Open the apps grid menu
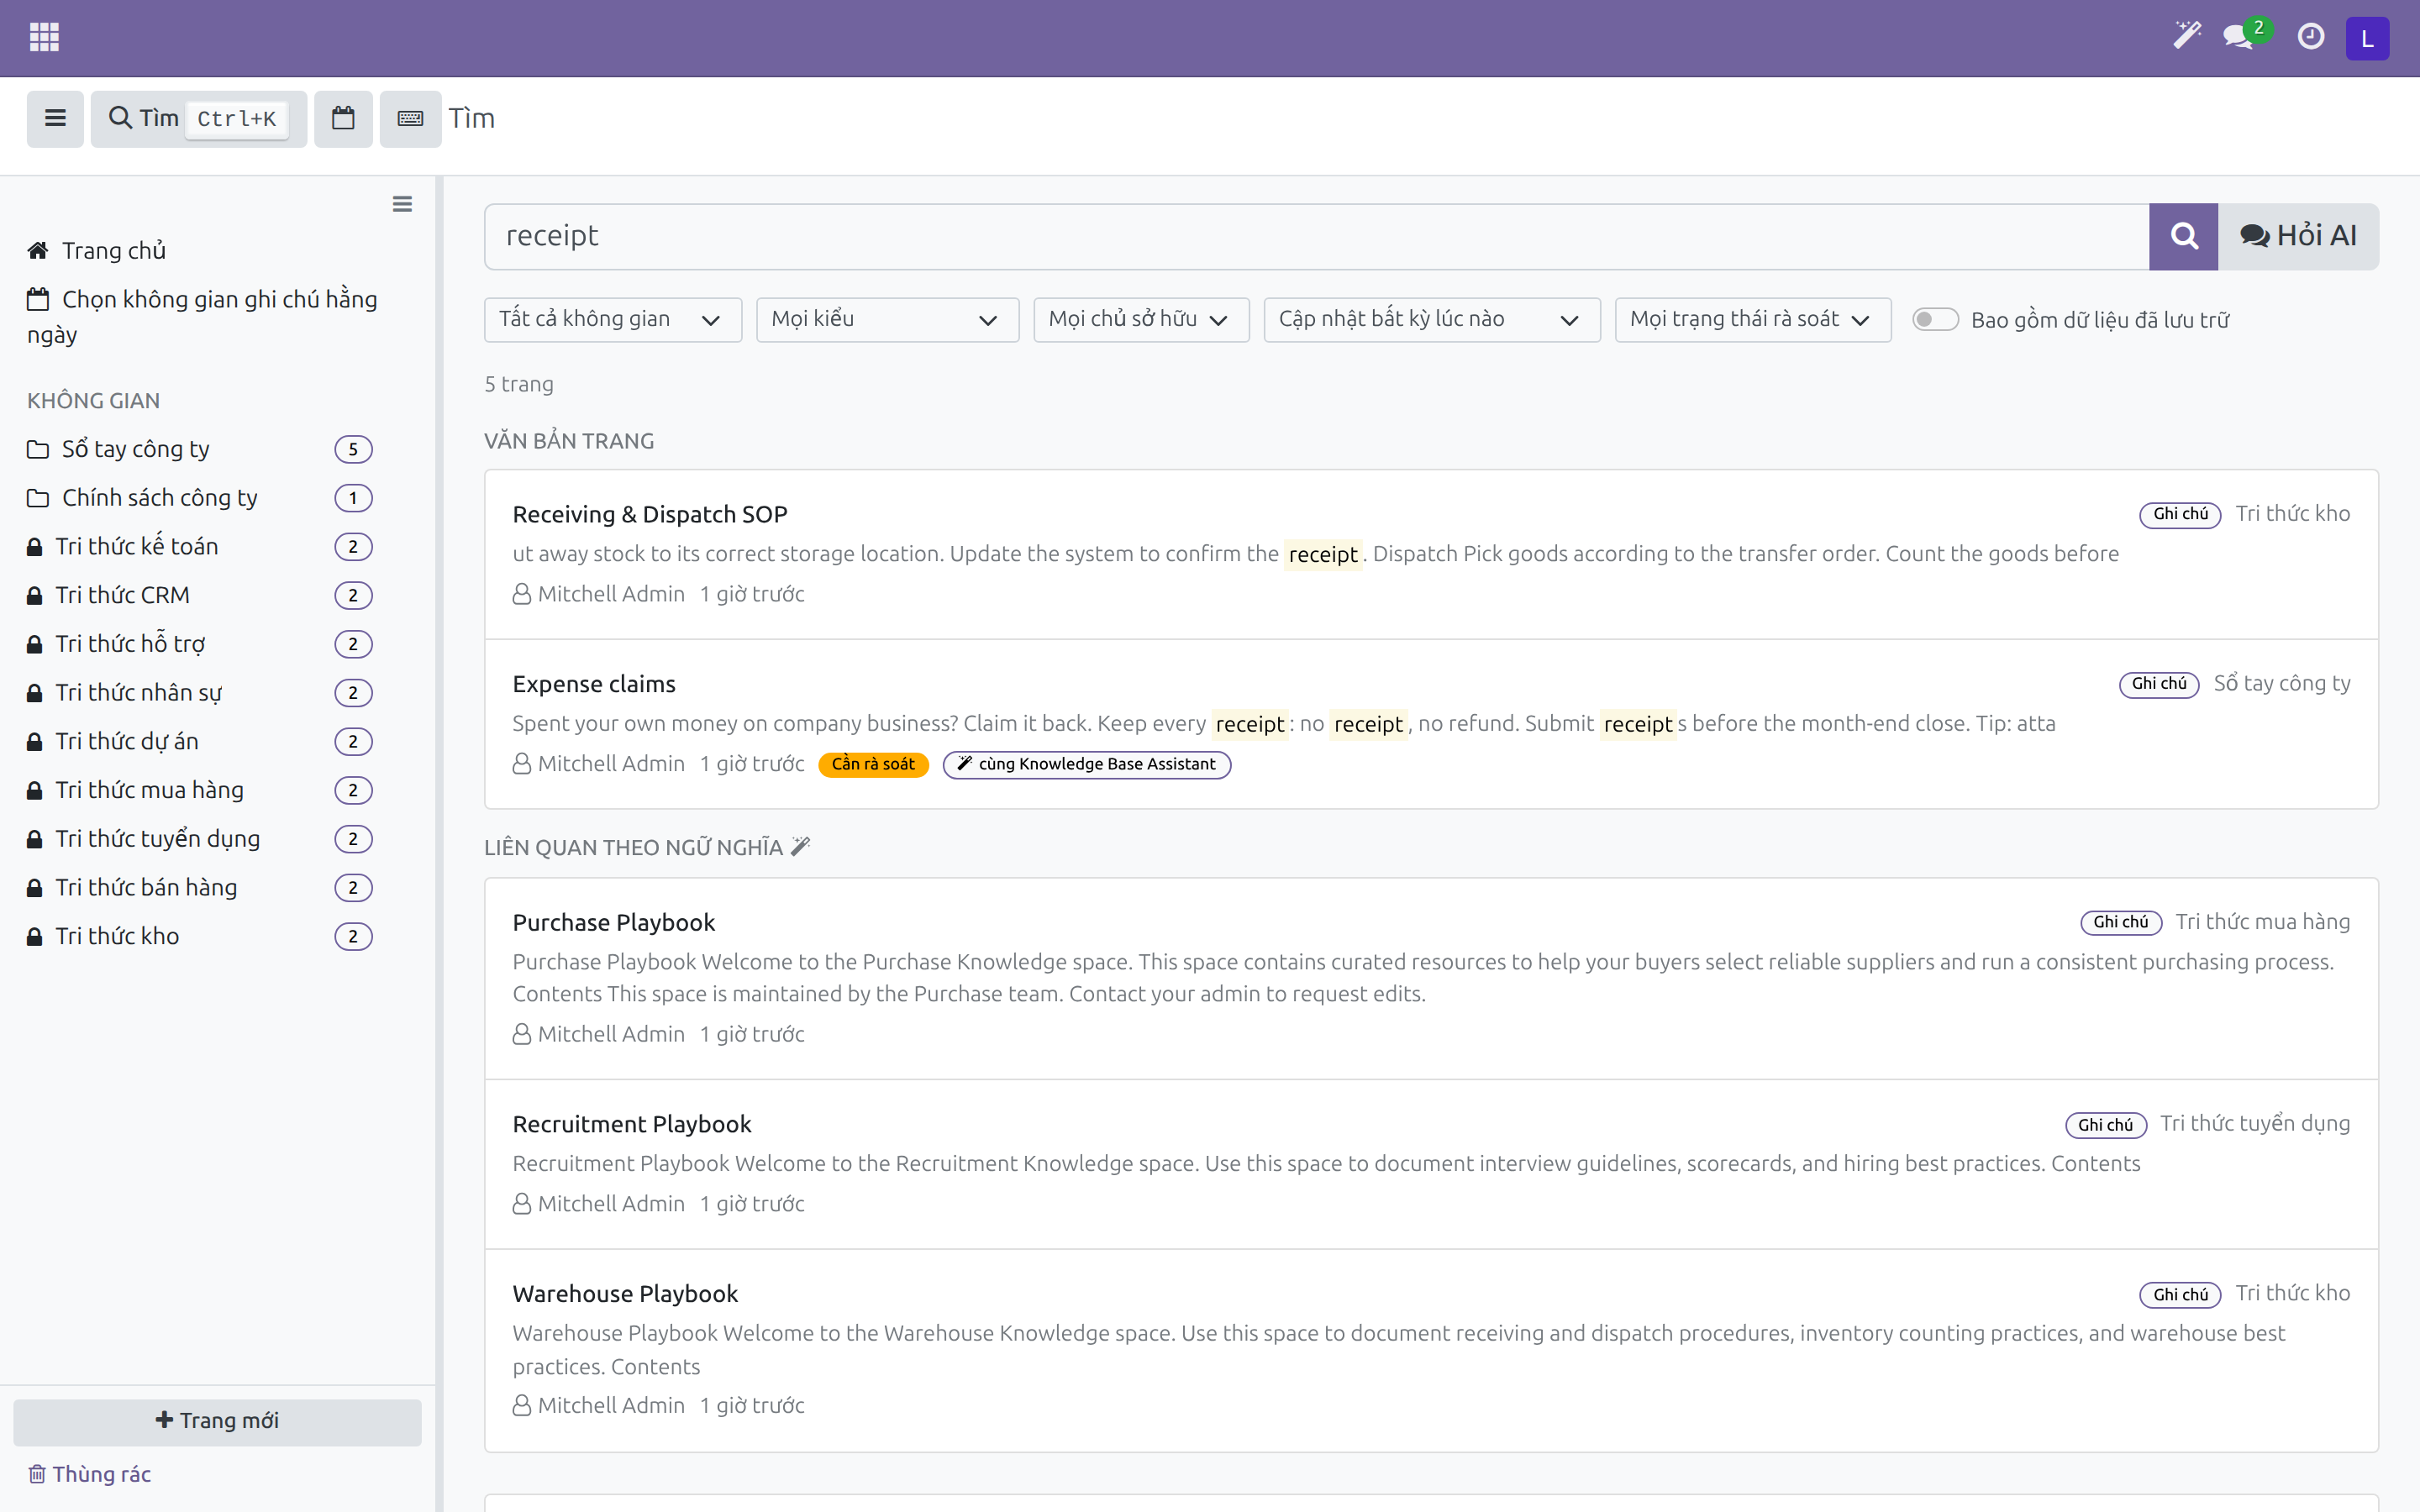Image resolution: width=2420 pixels, height=1512 pixels. click(x=44, y=37)
